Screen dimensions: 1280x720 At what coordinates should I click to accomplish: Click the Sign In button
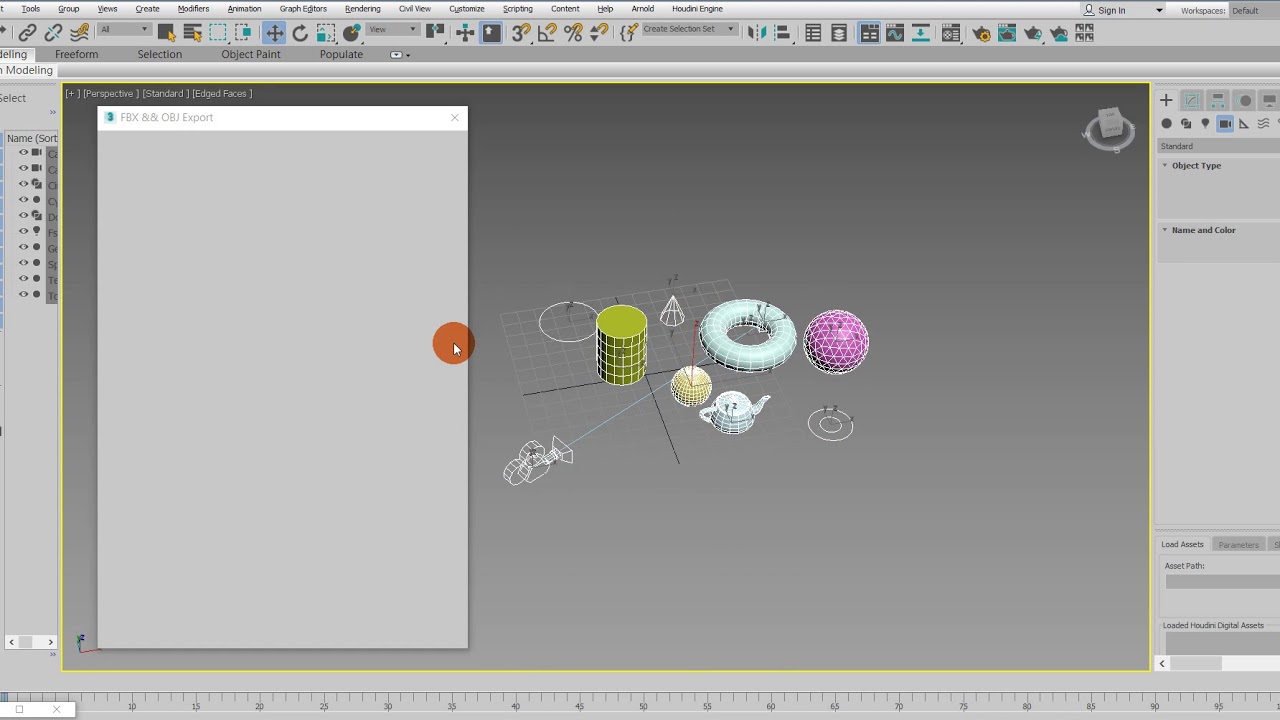coord(1105,10)
